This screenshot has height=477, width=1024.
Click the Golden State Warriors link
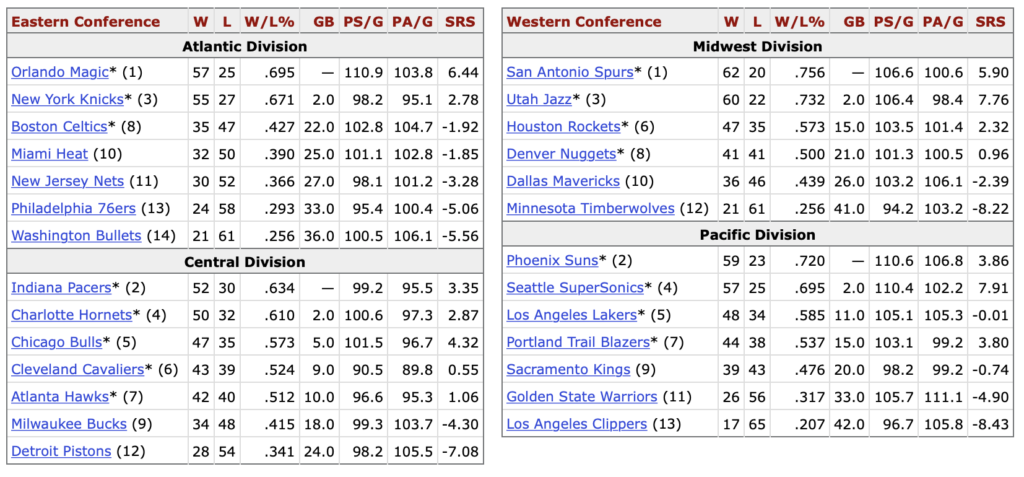(x=581, y=397)
